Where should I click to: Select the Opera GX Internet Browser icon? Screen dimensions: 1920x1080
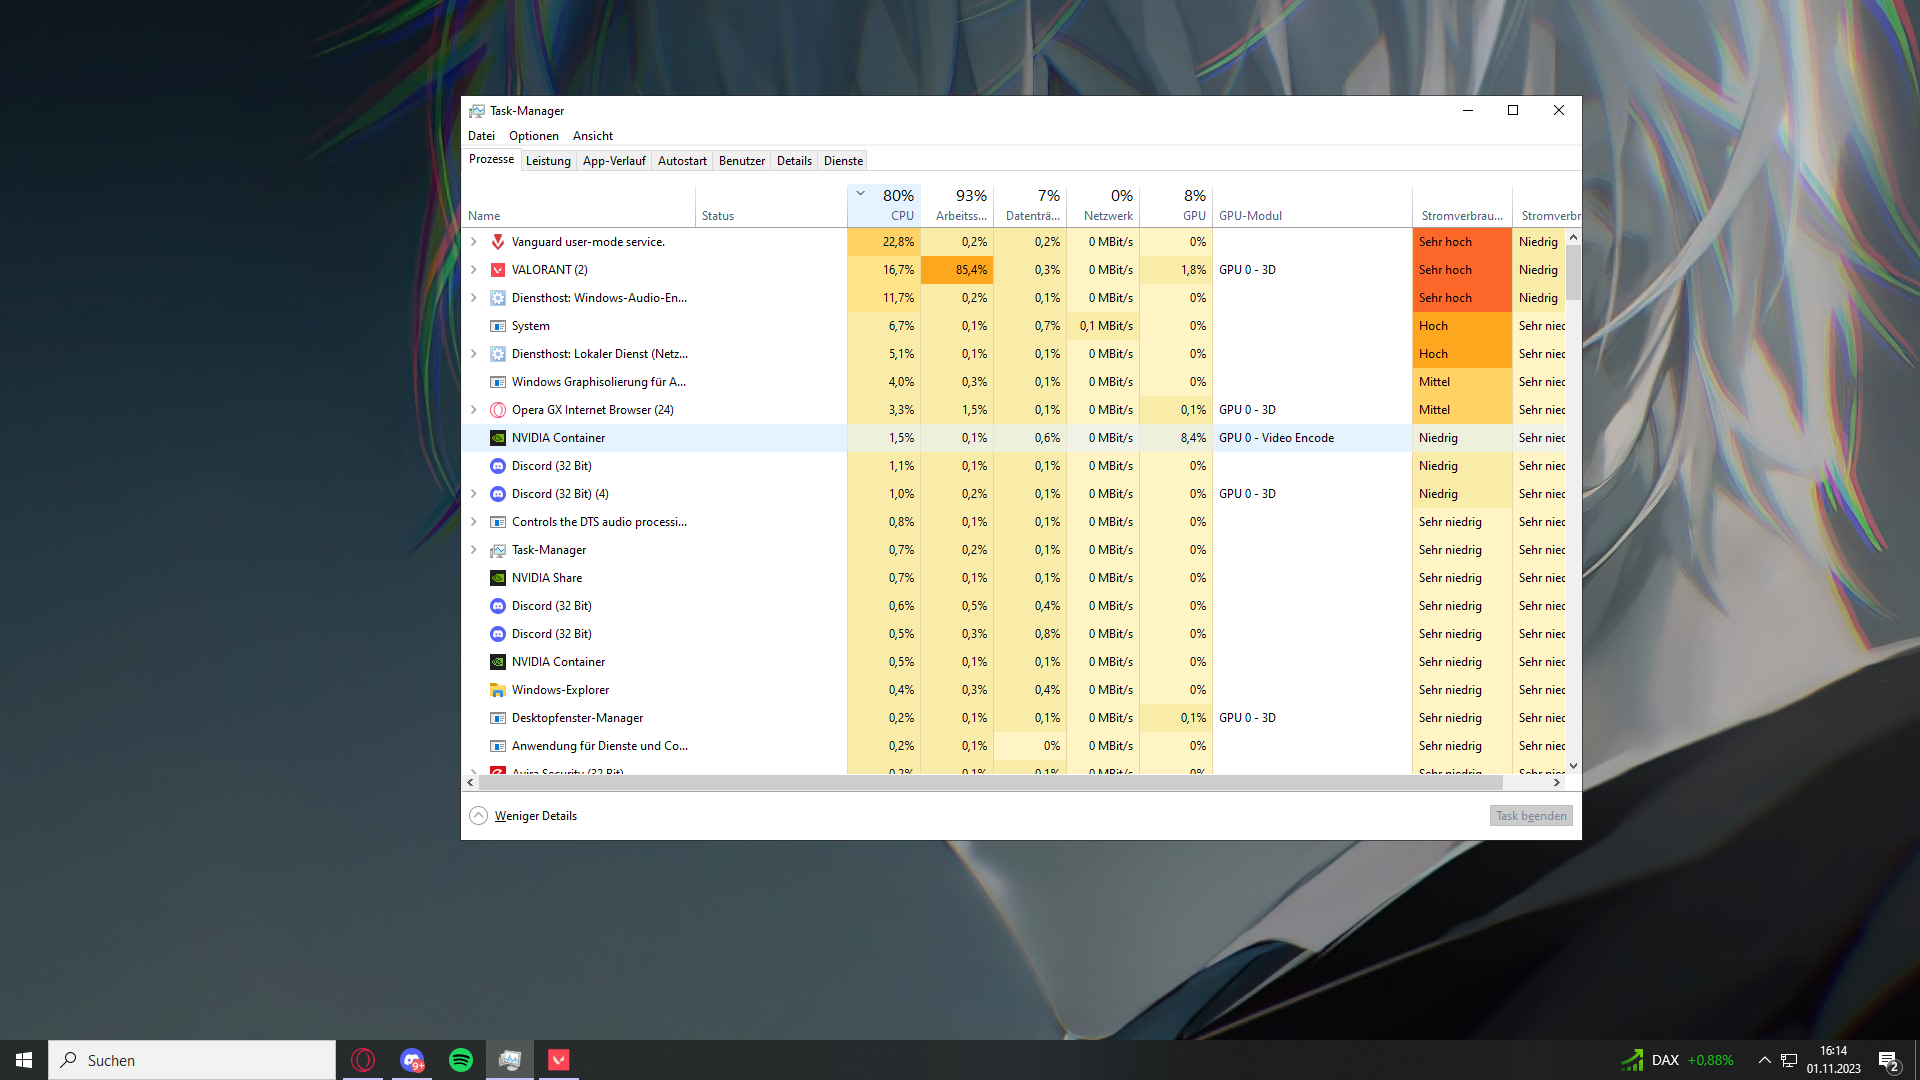(x=498, y=410)
